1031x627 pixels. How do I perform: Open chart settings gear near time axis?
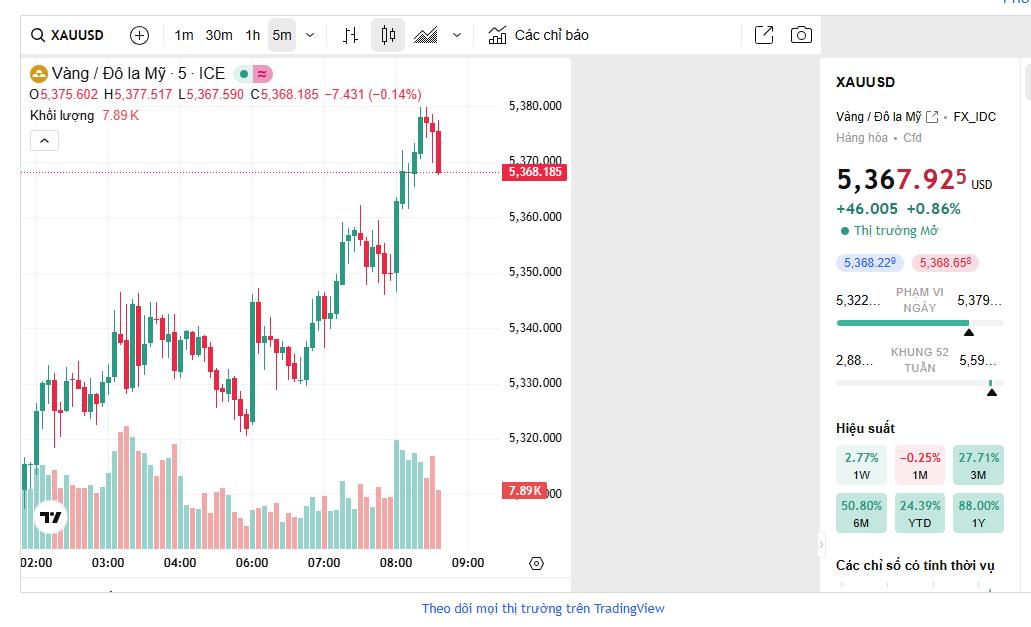pos(536,563)
